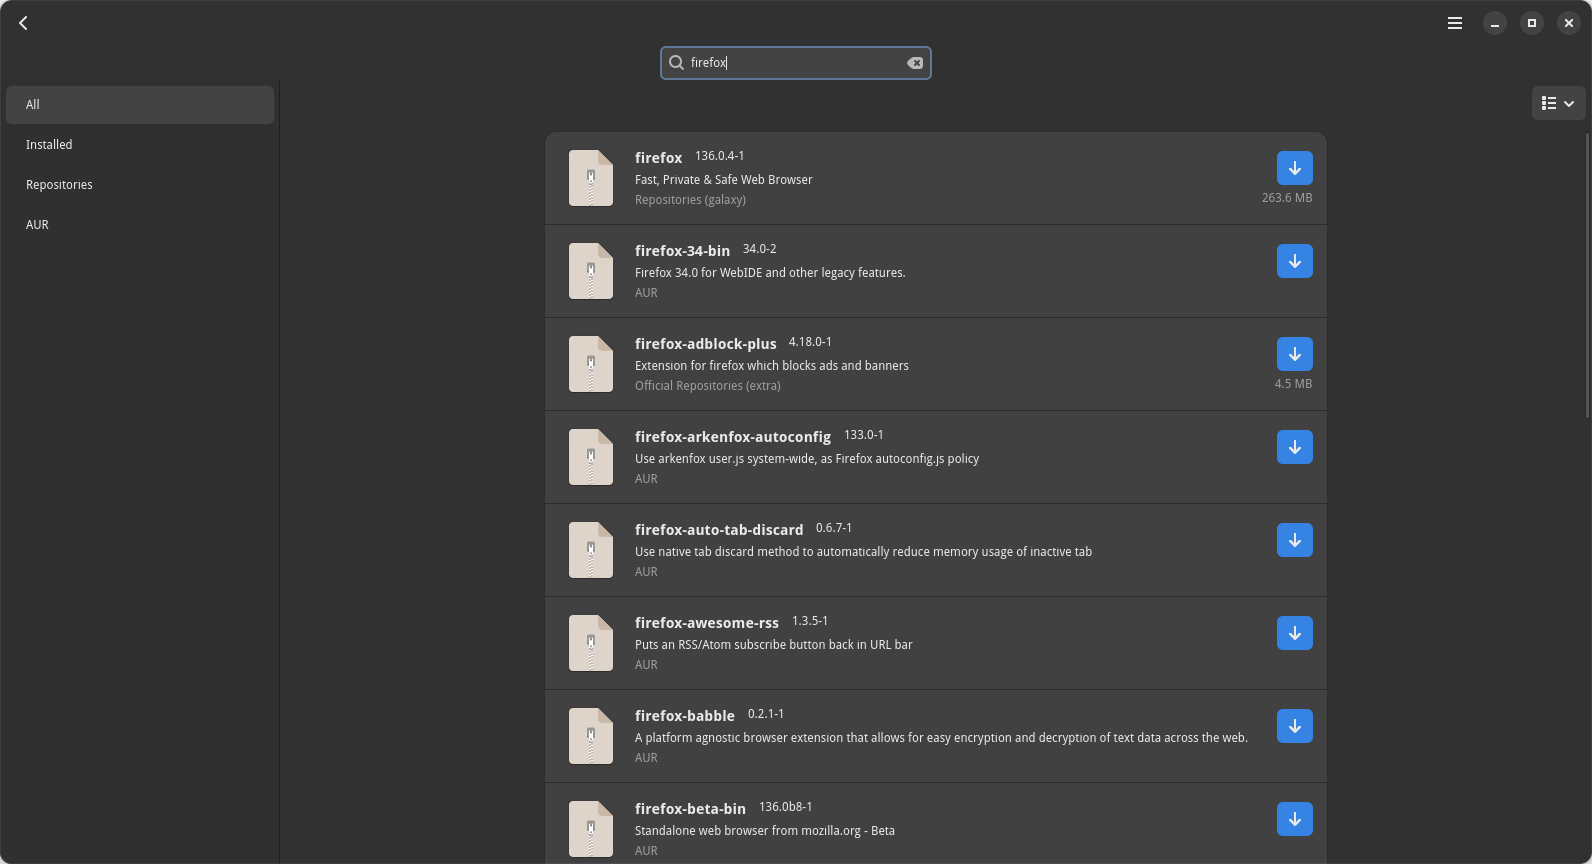This screenshot has width=1592, height=864.
Task: Click the firefox-adblock-plus package archive icon
Action: click(591, 364)
